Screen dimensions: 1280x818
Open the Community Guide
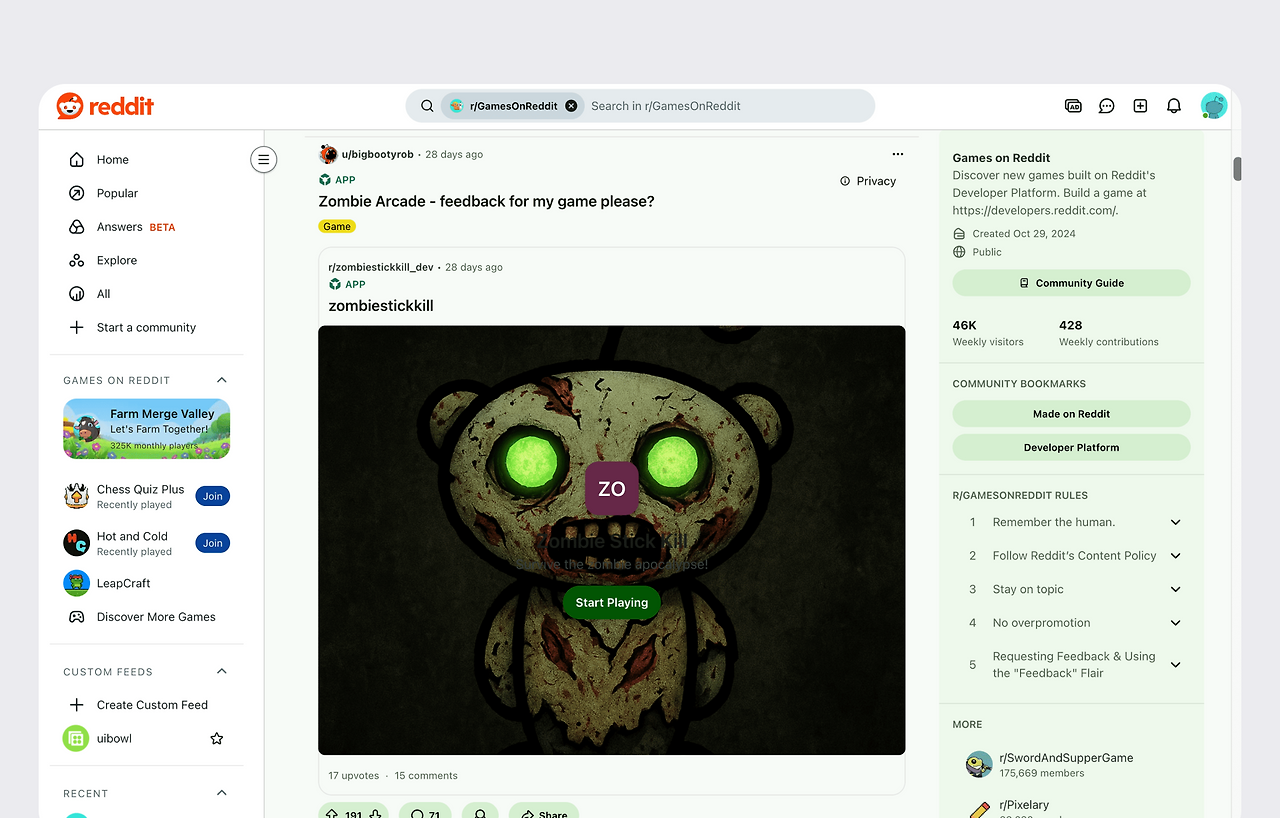pyautogui.click(x=1071, y=283)
